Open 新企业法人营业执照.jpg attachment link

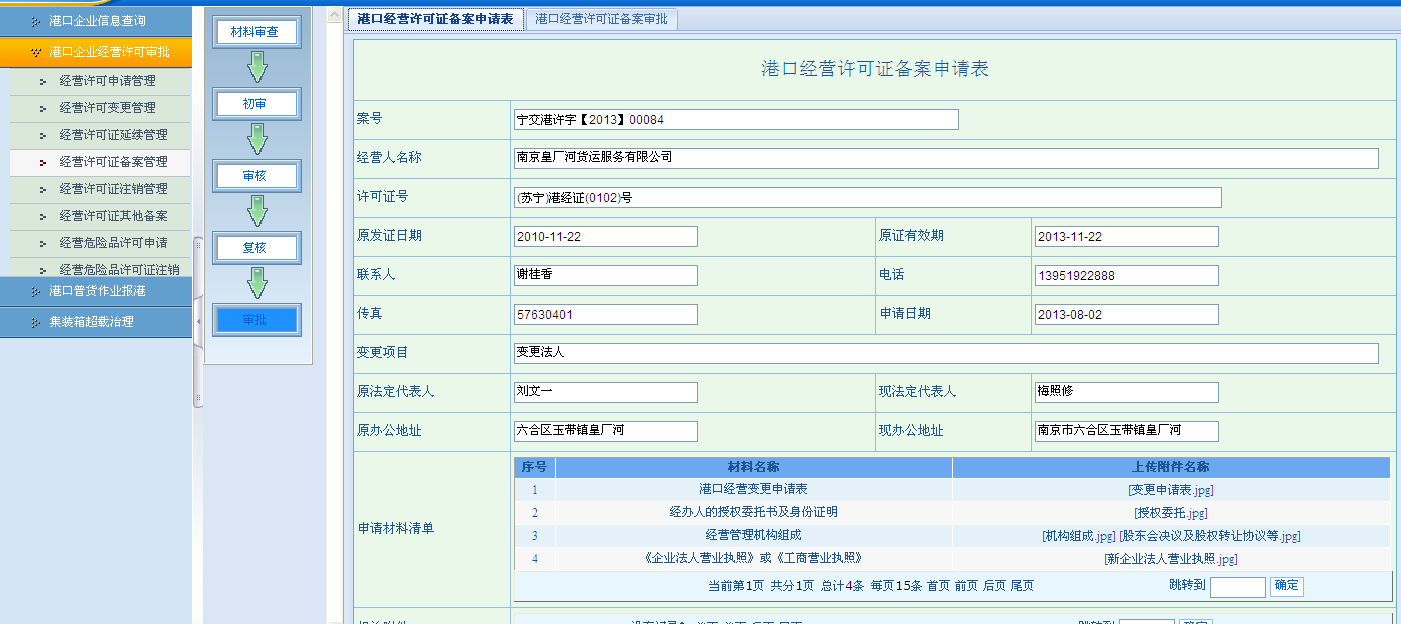tap(1170, 559)
